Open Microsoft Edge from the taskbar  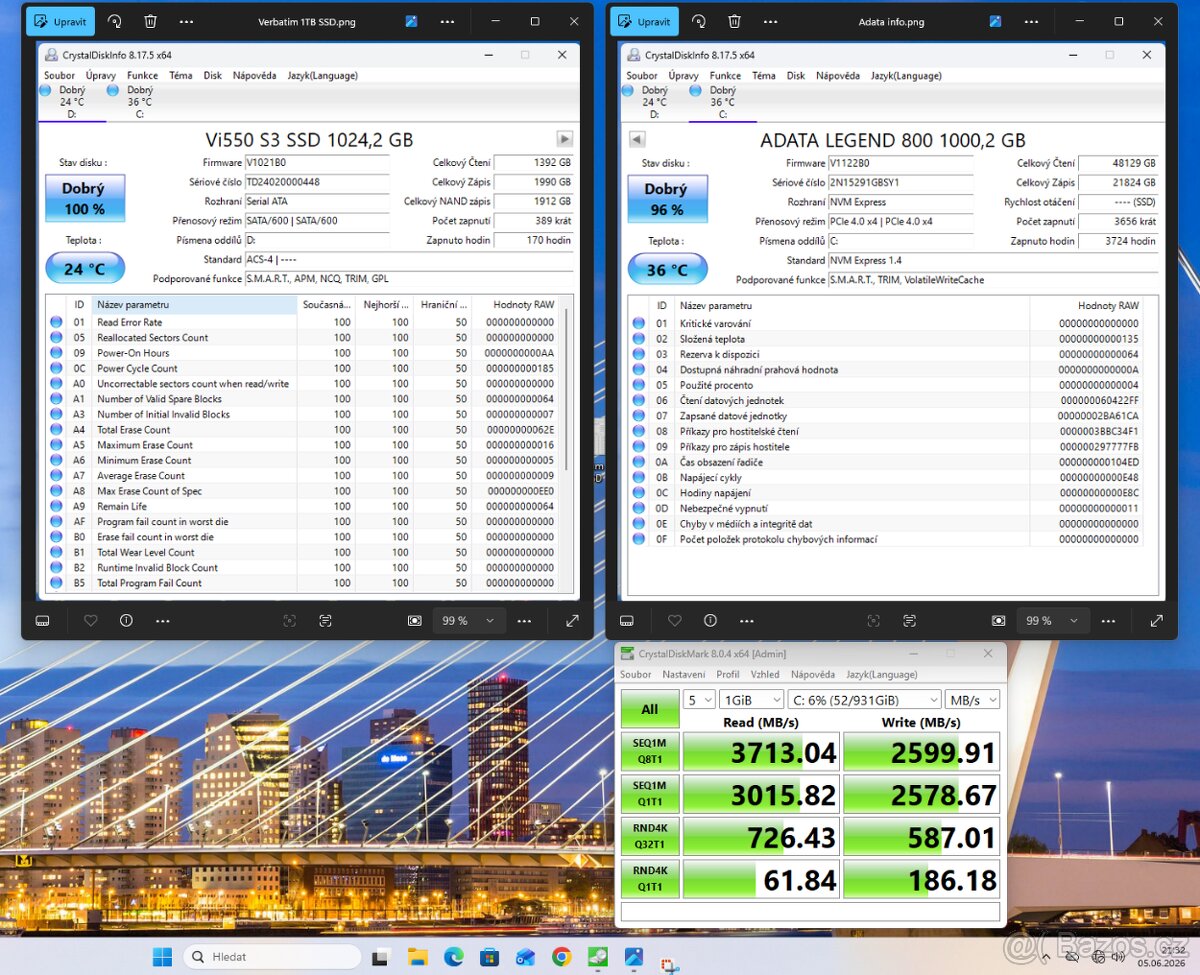[x=453, y=957]
